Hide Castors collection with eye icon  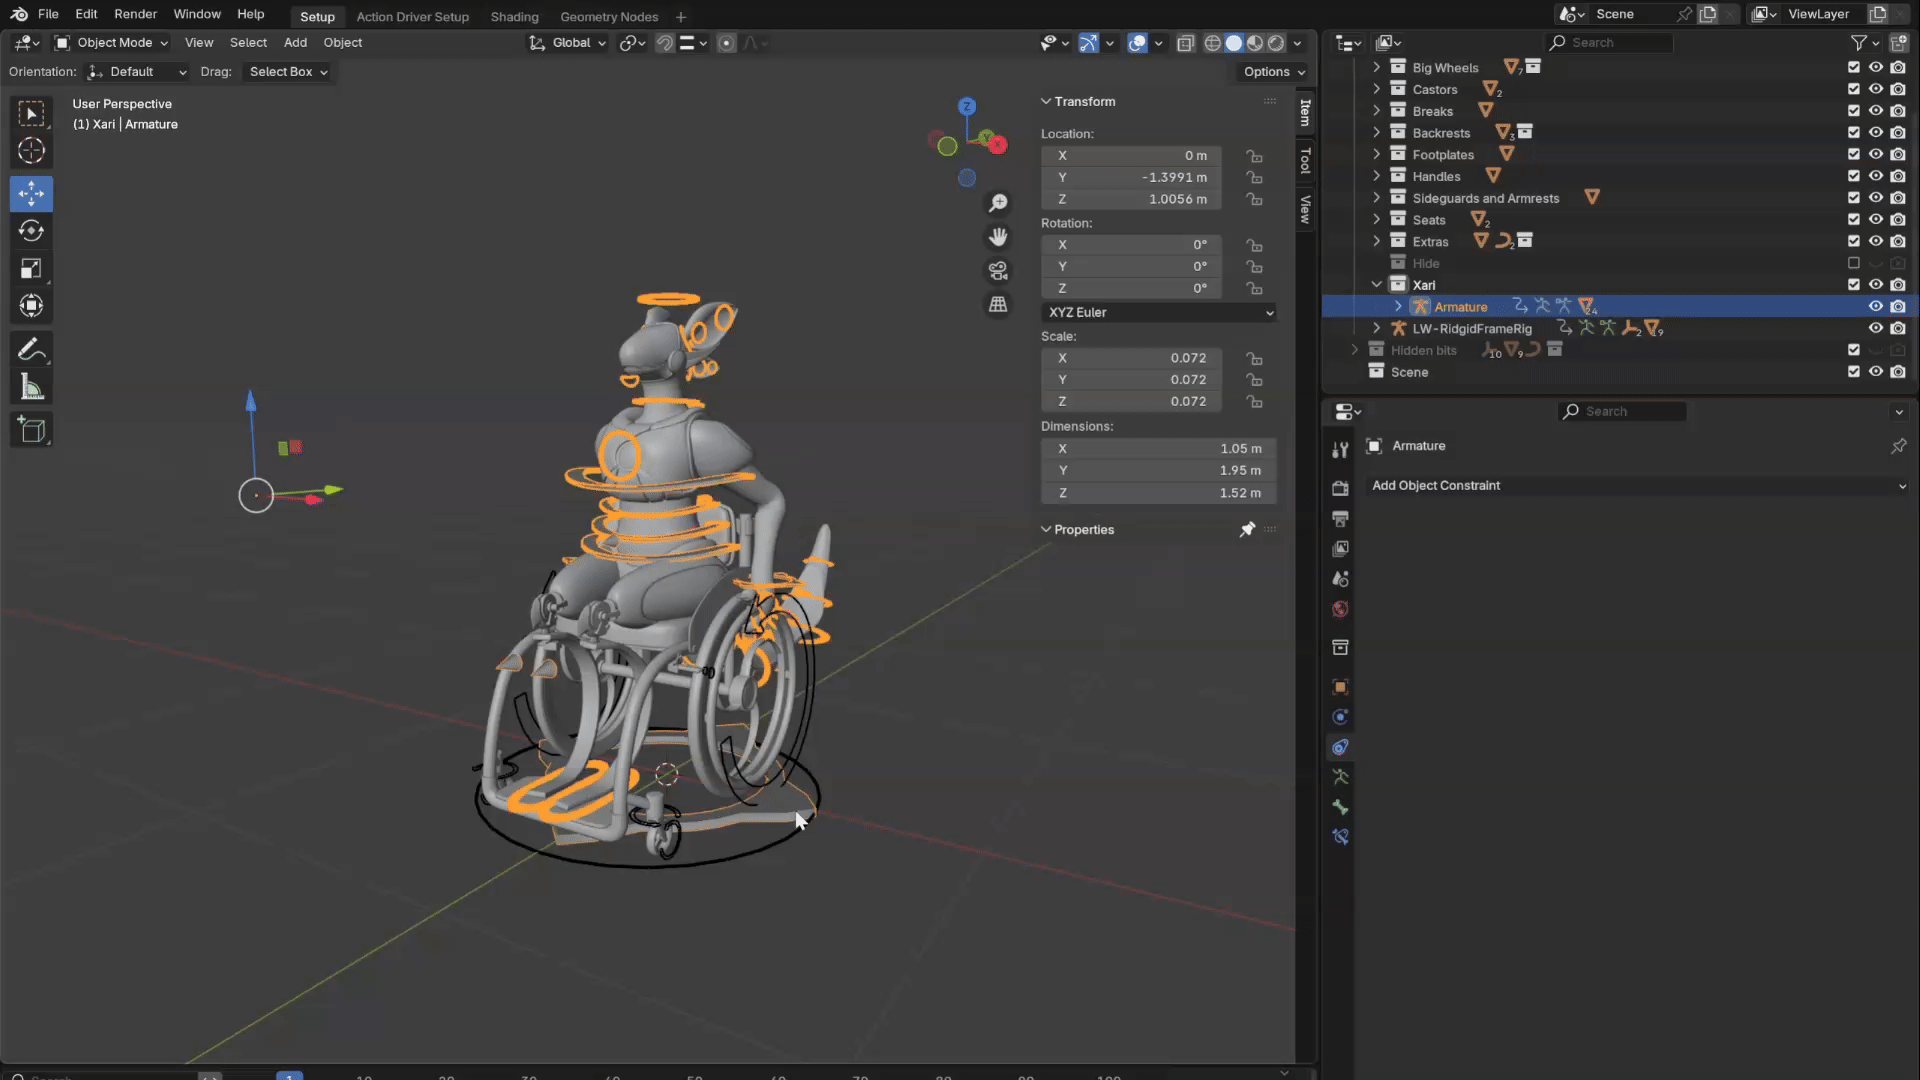point(1876,90)
